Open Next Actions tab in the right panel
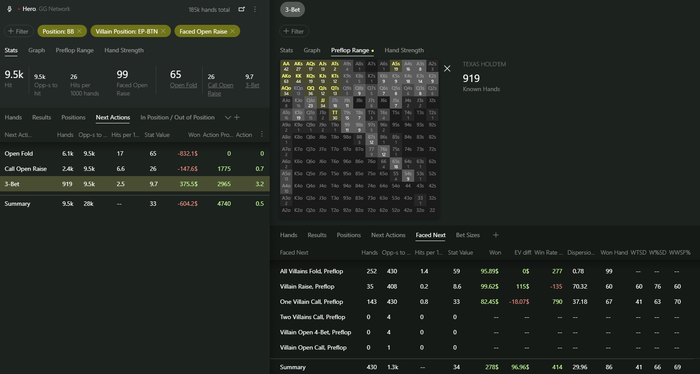700x374 pixels. coord(388,235)
